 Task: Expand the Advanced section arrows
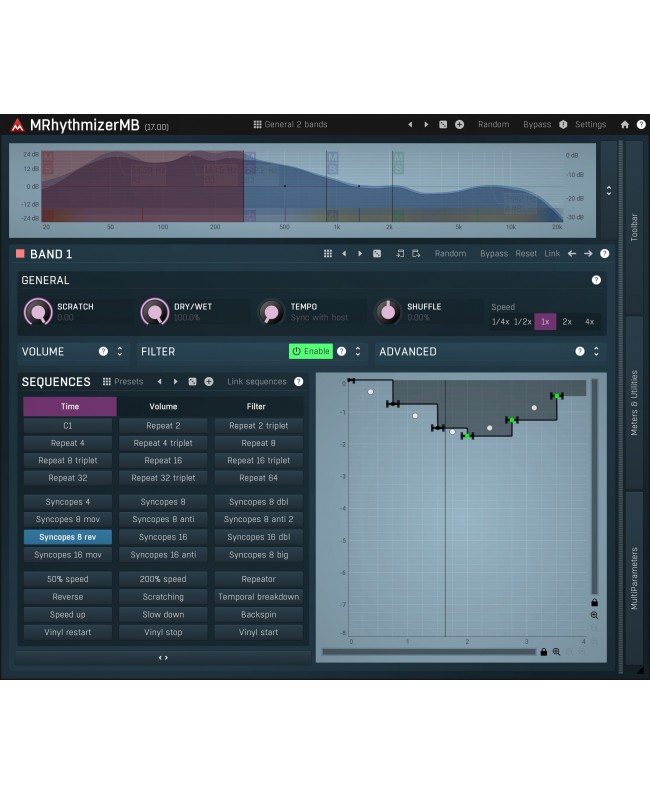click(x=596, y=351)
